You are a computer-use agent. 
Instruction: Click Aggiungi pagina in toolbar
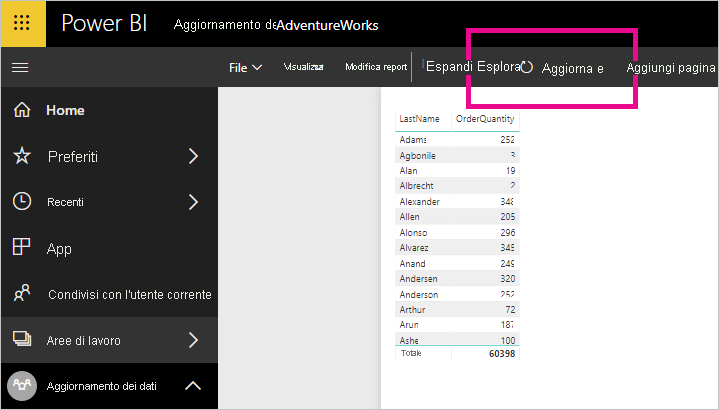coord(671,68)
